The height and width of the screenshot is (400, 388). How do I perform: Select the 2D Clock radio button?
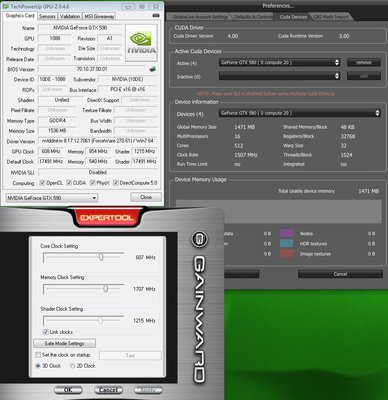72,366
